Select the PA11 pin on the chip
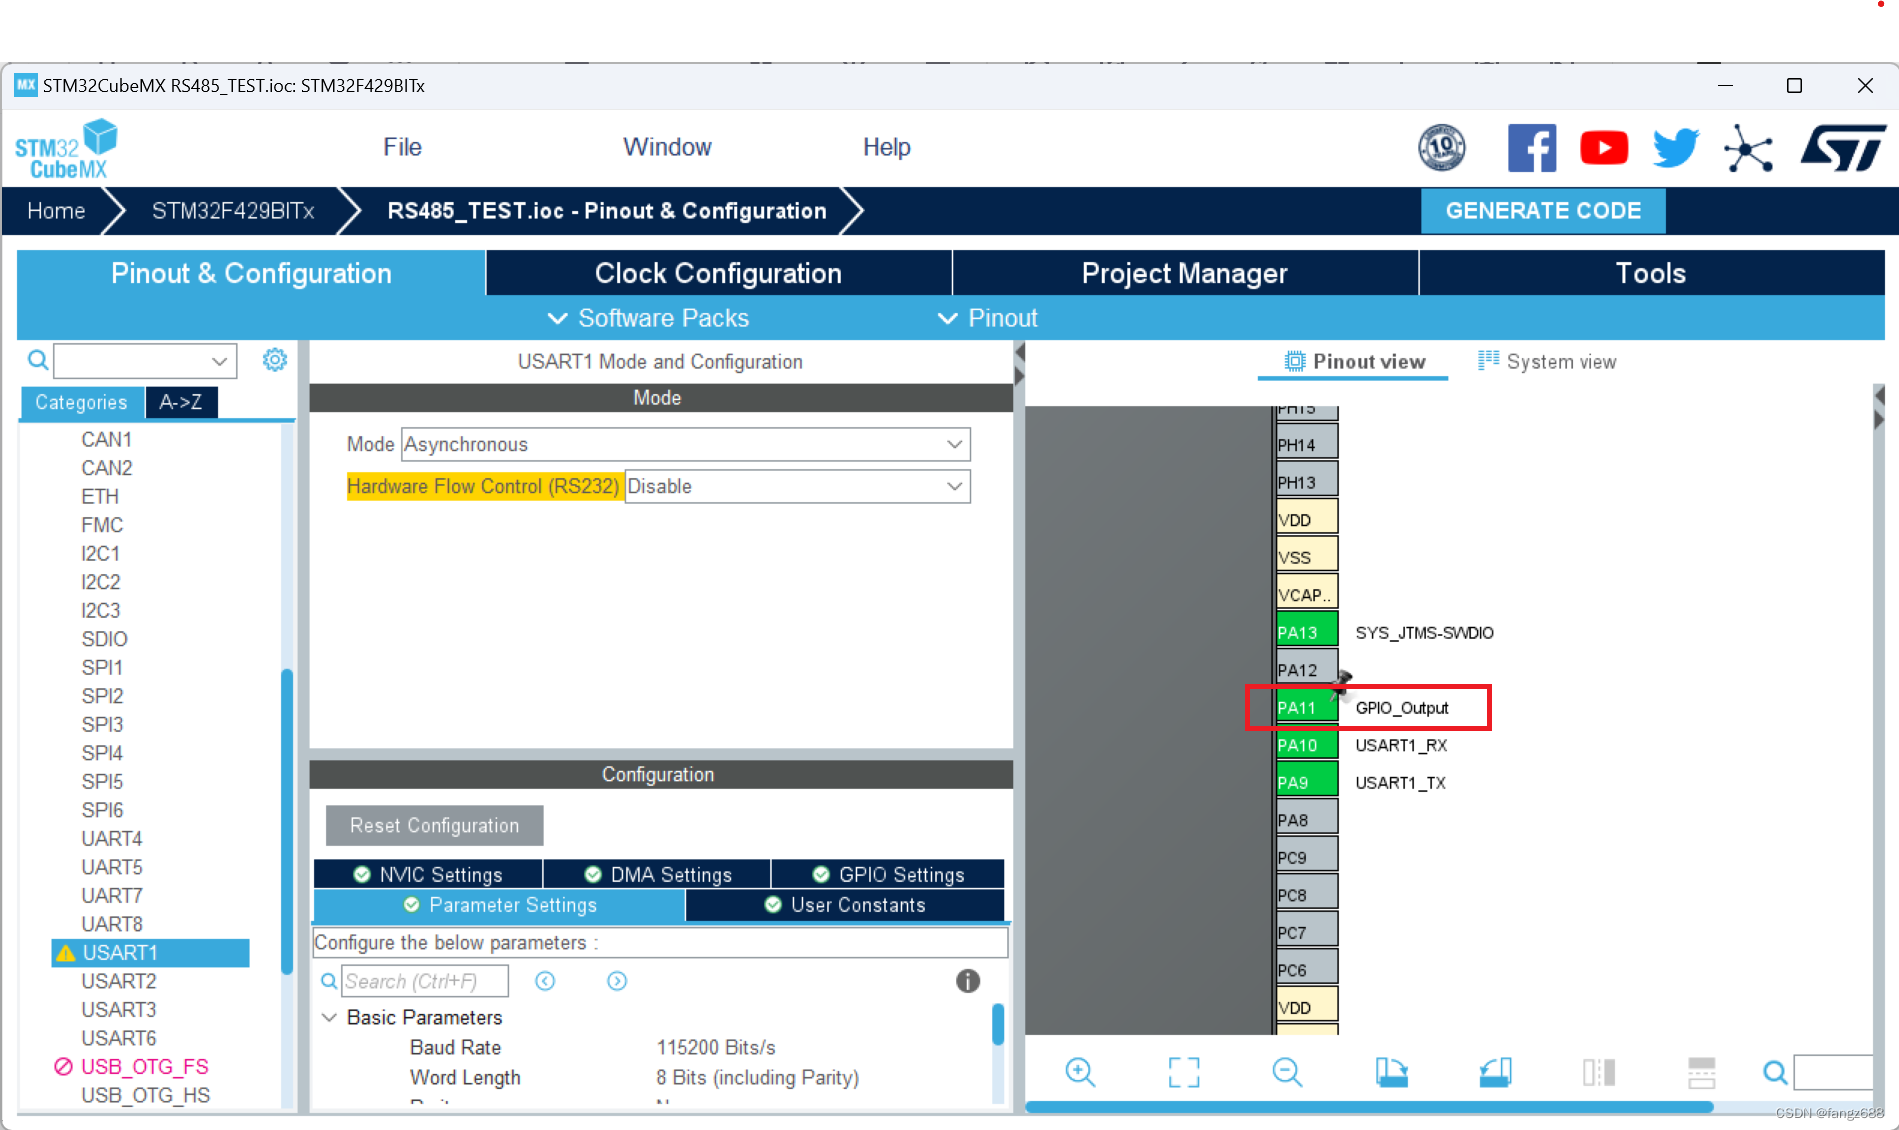The width and height of the screenshot is (1899, 1130). (1306, 707)
